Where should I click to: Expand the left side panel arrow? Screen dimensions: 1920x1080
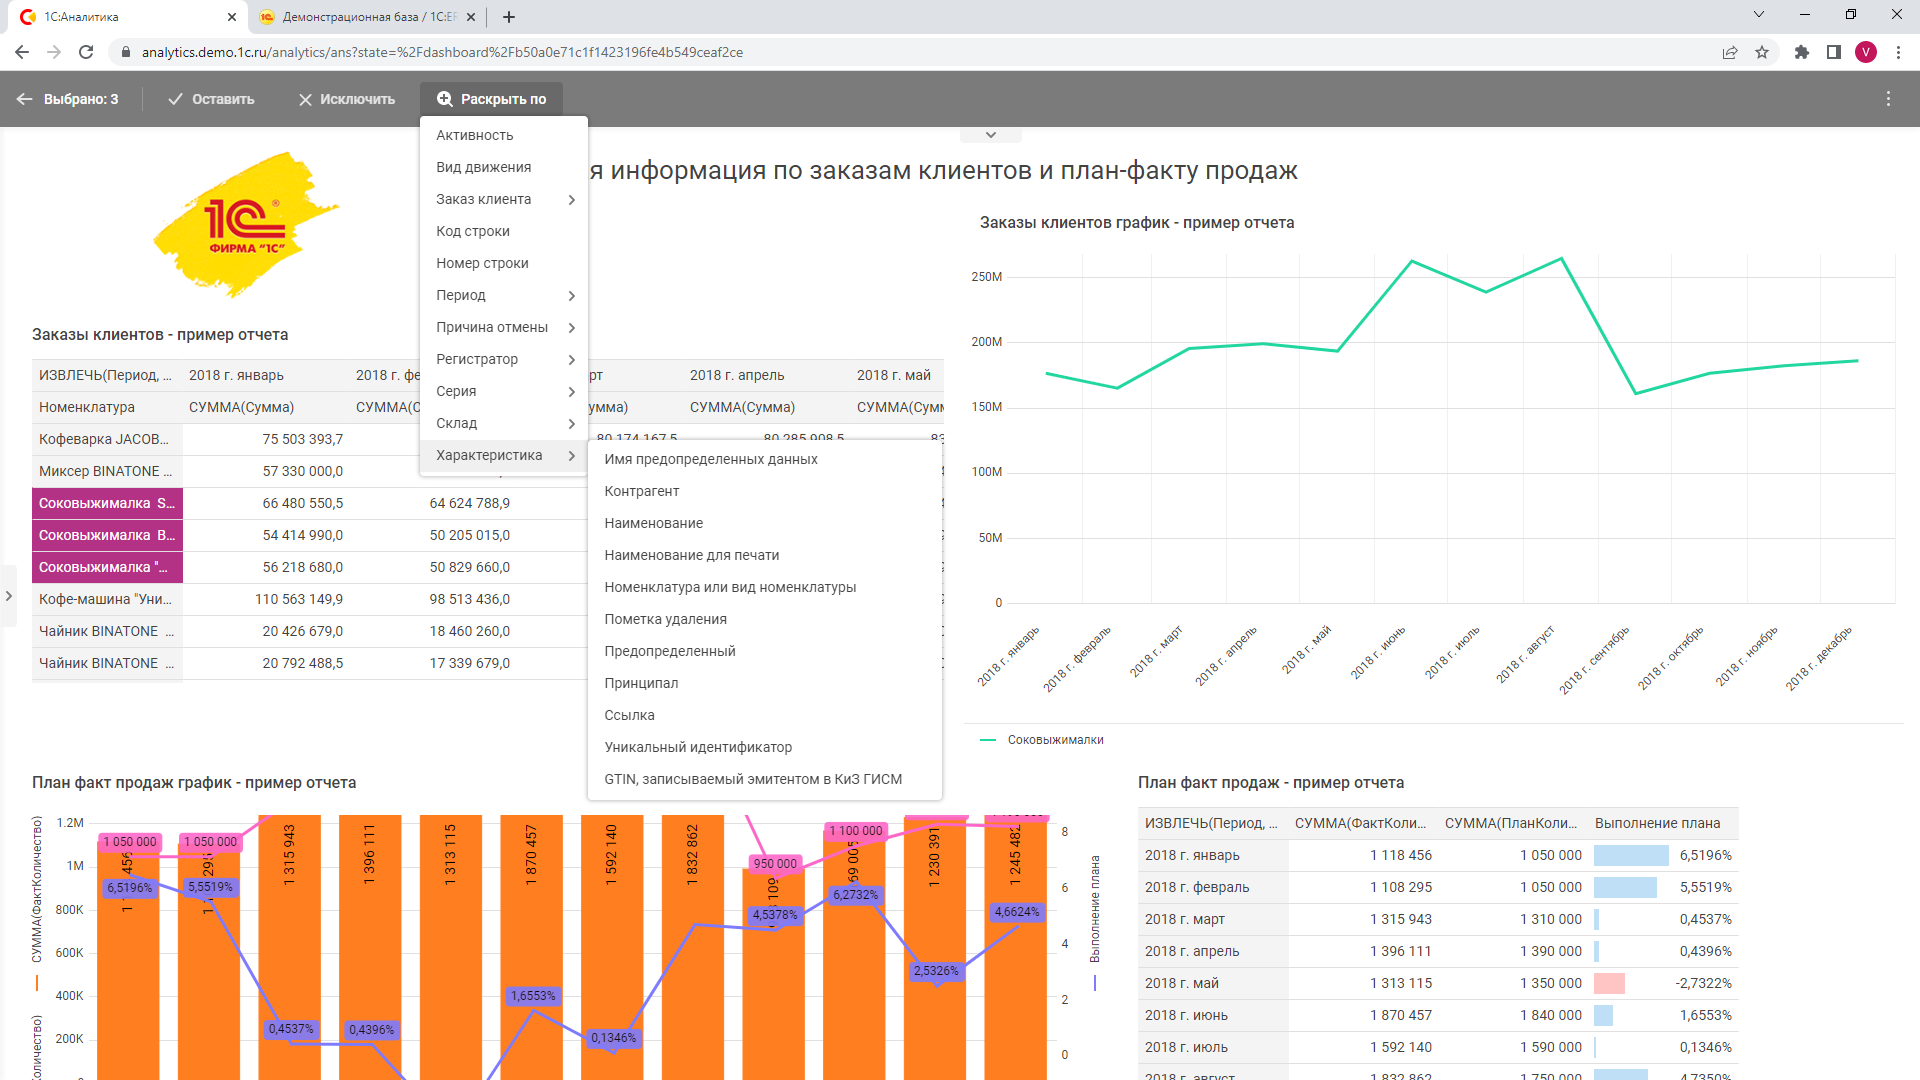pos(9,596)
